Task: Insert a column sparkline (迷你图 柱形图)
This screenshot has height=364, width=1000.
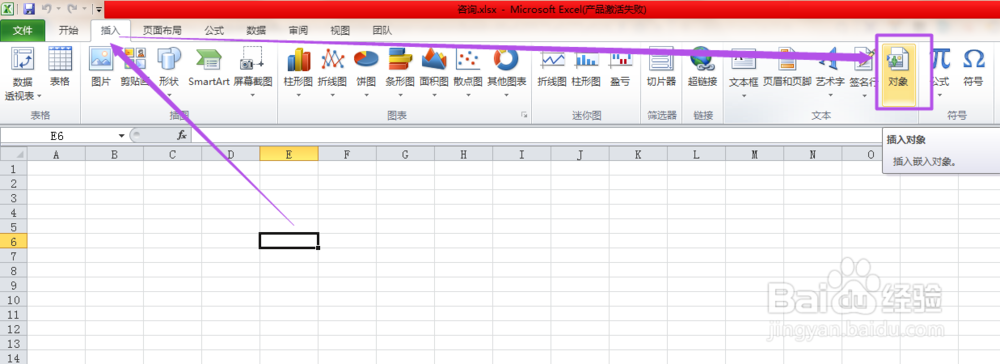Action: point(585,67)
